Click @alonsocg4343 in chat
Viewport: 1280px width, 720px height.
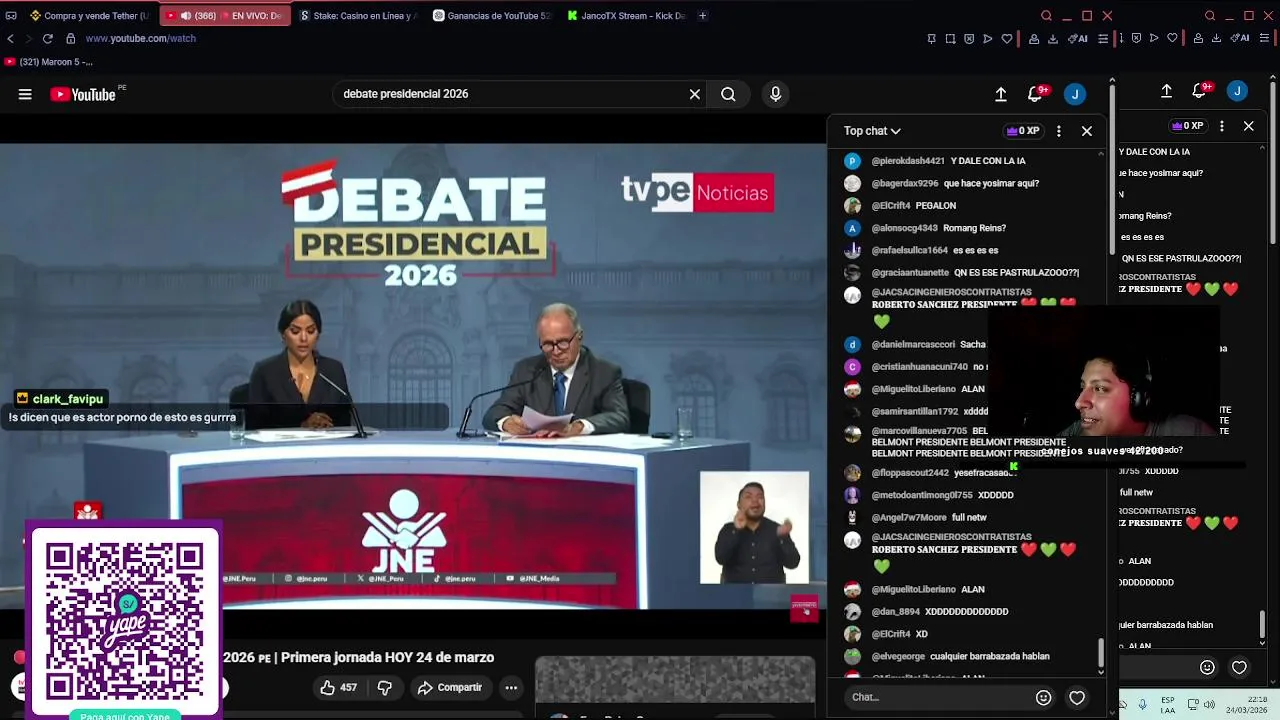pyautogui.click(x=904, y=228)
